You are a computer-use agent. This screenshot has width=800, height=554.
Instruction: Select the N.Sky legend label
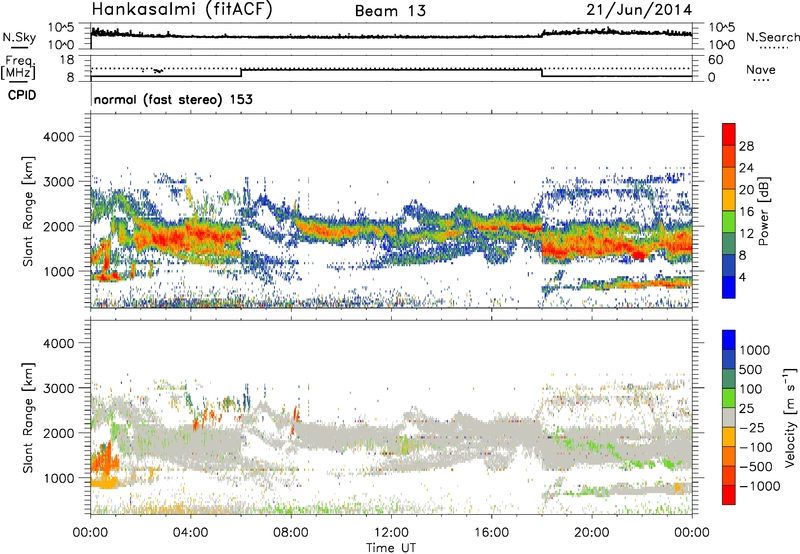coord(19,37)
